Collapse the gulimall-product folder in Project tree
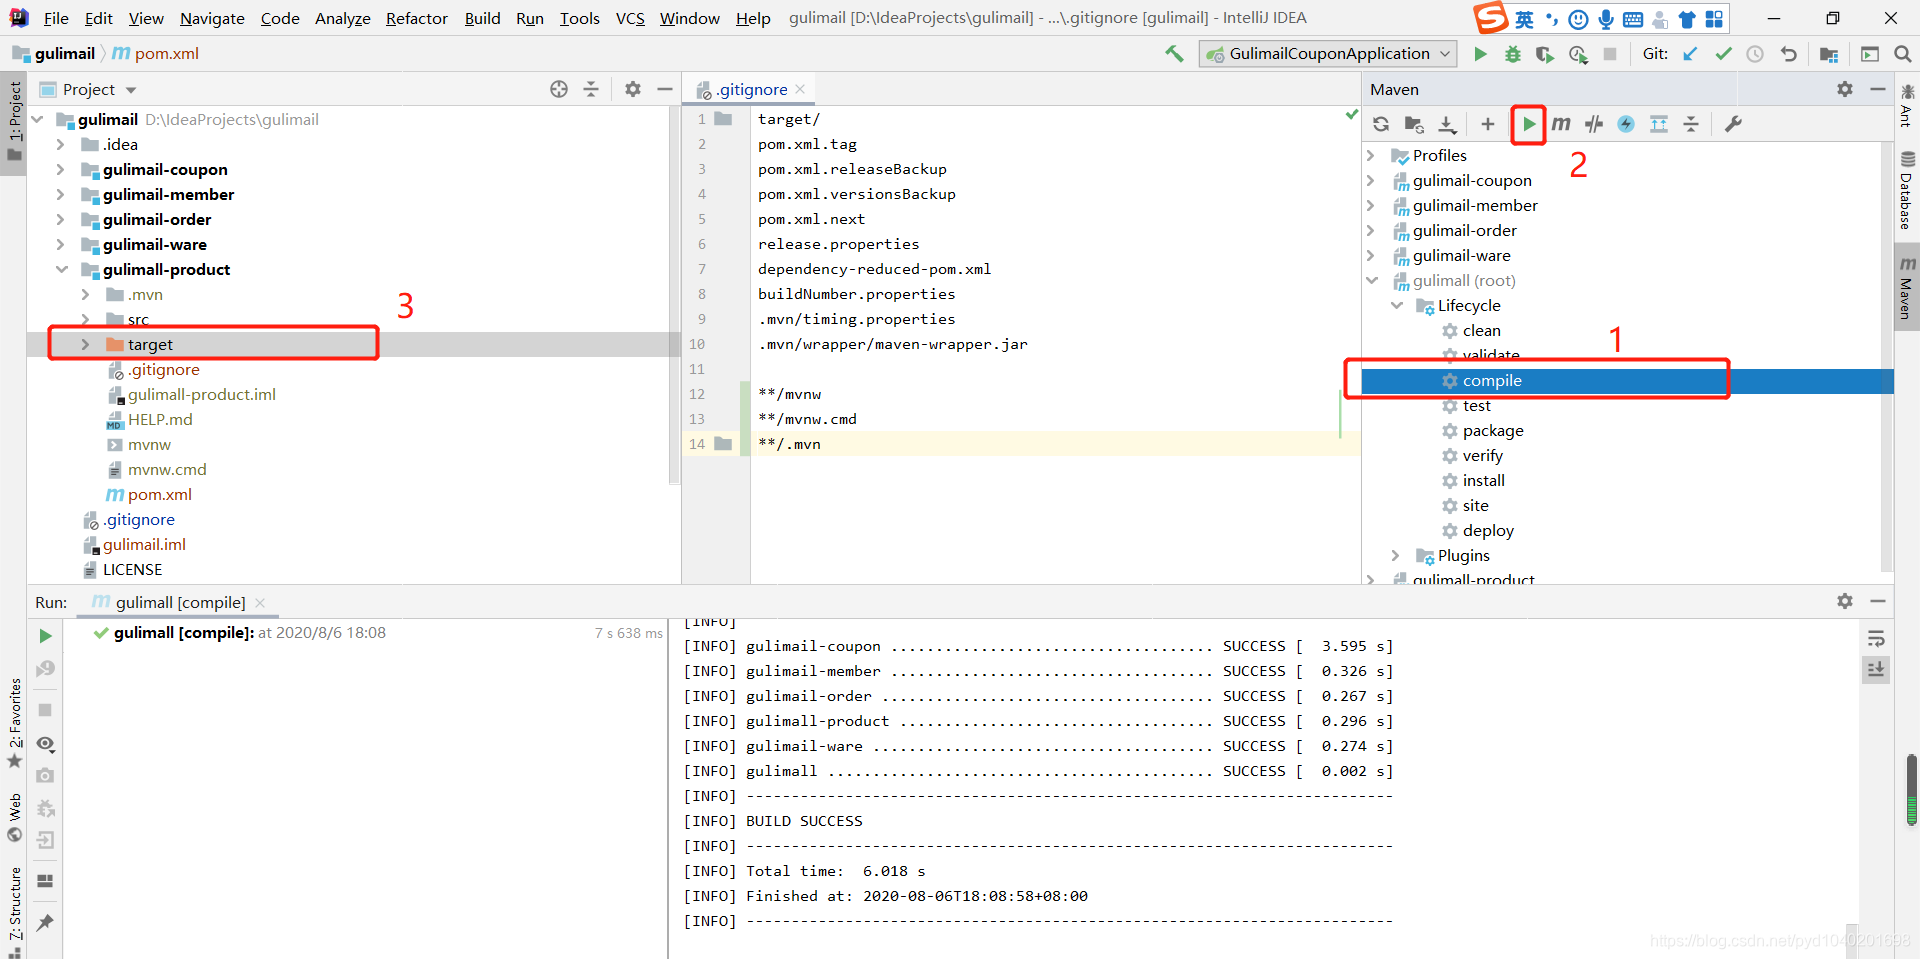The height and width of the screenshot is (959, 1920). tap(61, 270)
